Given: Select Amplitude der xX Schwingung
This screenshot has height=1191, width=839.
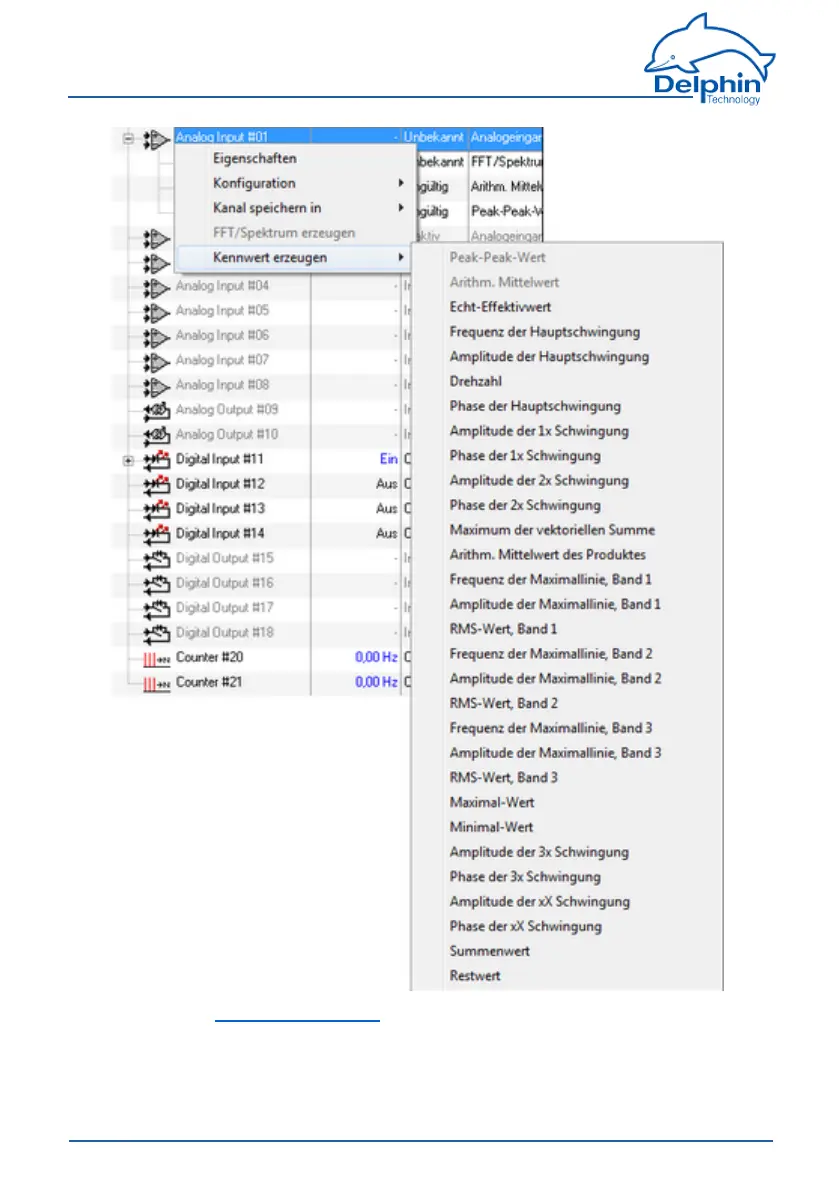Looking at the screenshot, I should pyautogui.click(x=567, y=902).
